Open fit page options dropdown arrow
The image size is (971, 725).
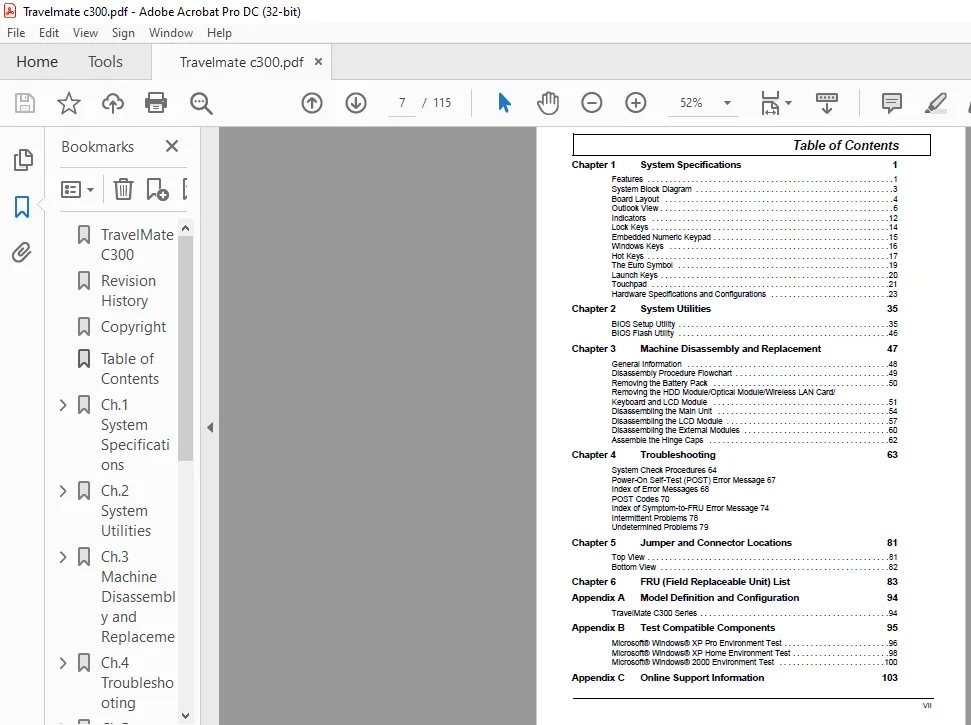pos(788,103)
